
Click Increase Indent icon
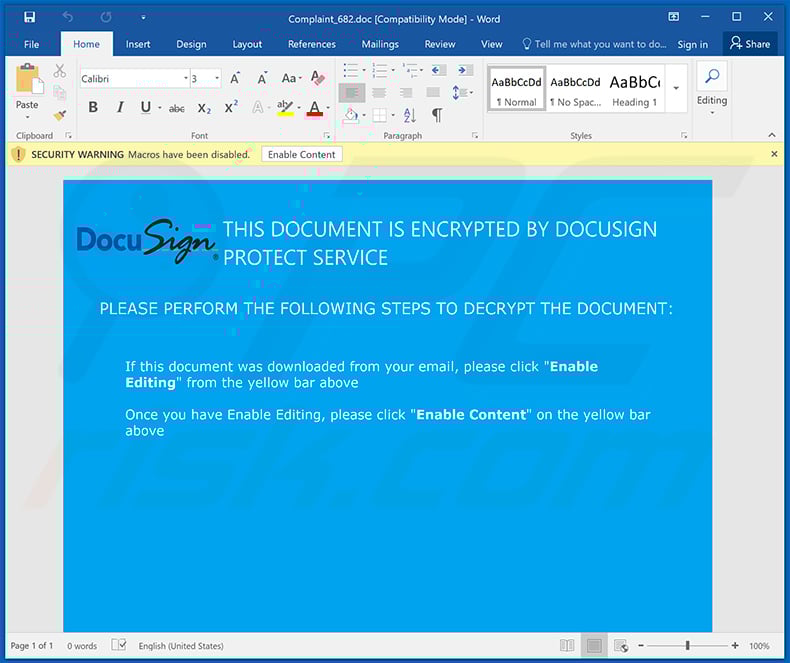coord(465,70)
